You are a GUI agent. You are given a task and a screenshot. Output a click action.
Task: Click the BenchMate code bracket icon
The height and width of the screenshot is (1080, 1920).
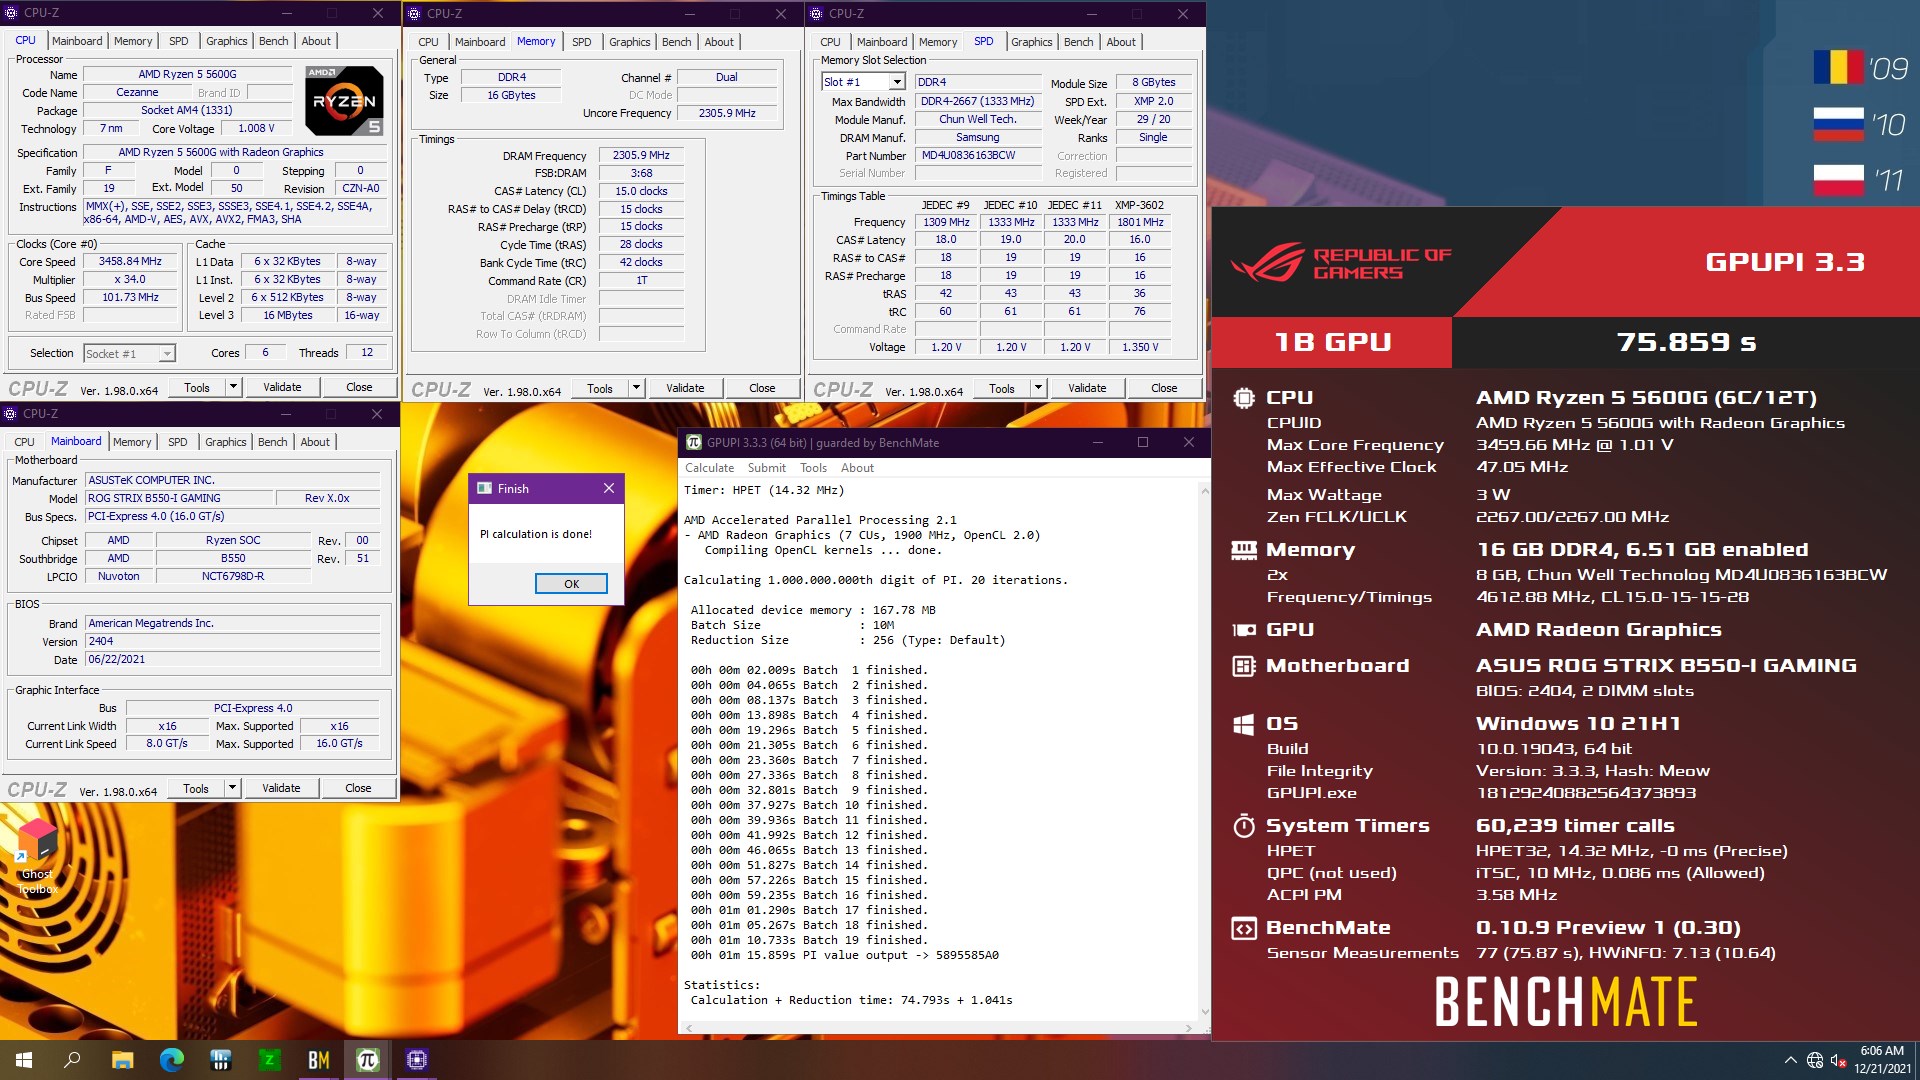click(x=1244, y=928)
